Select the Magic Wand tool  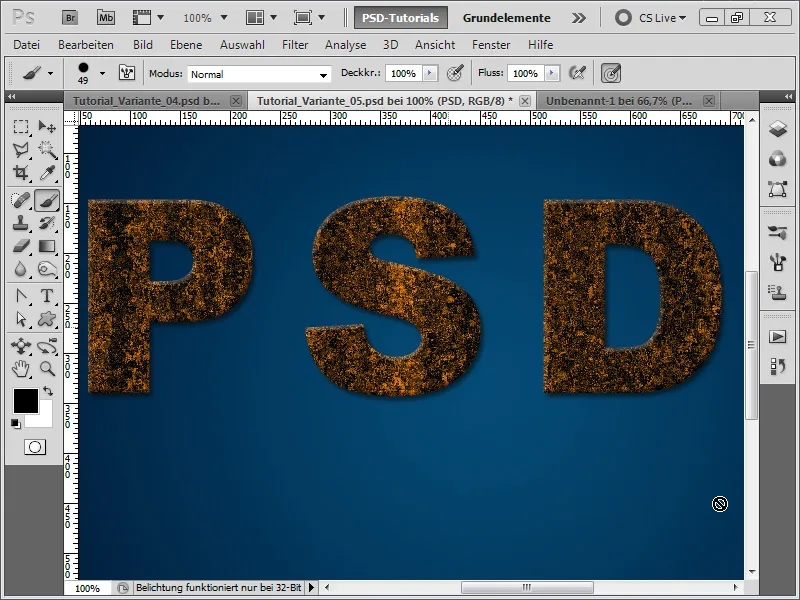pos(47,149)
